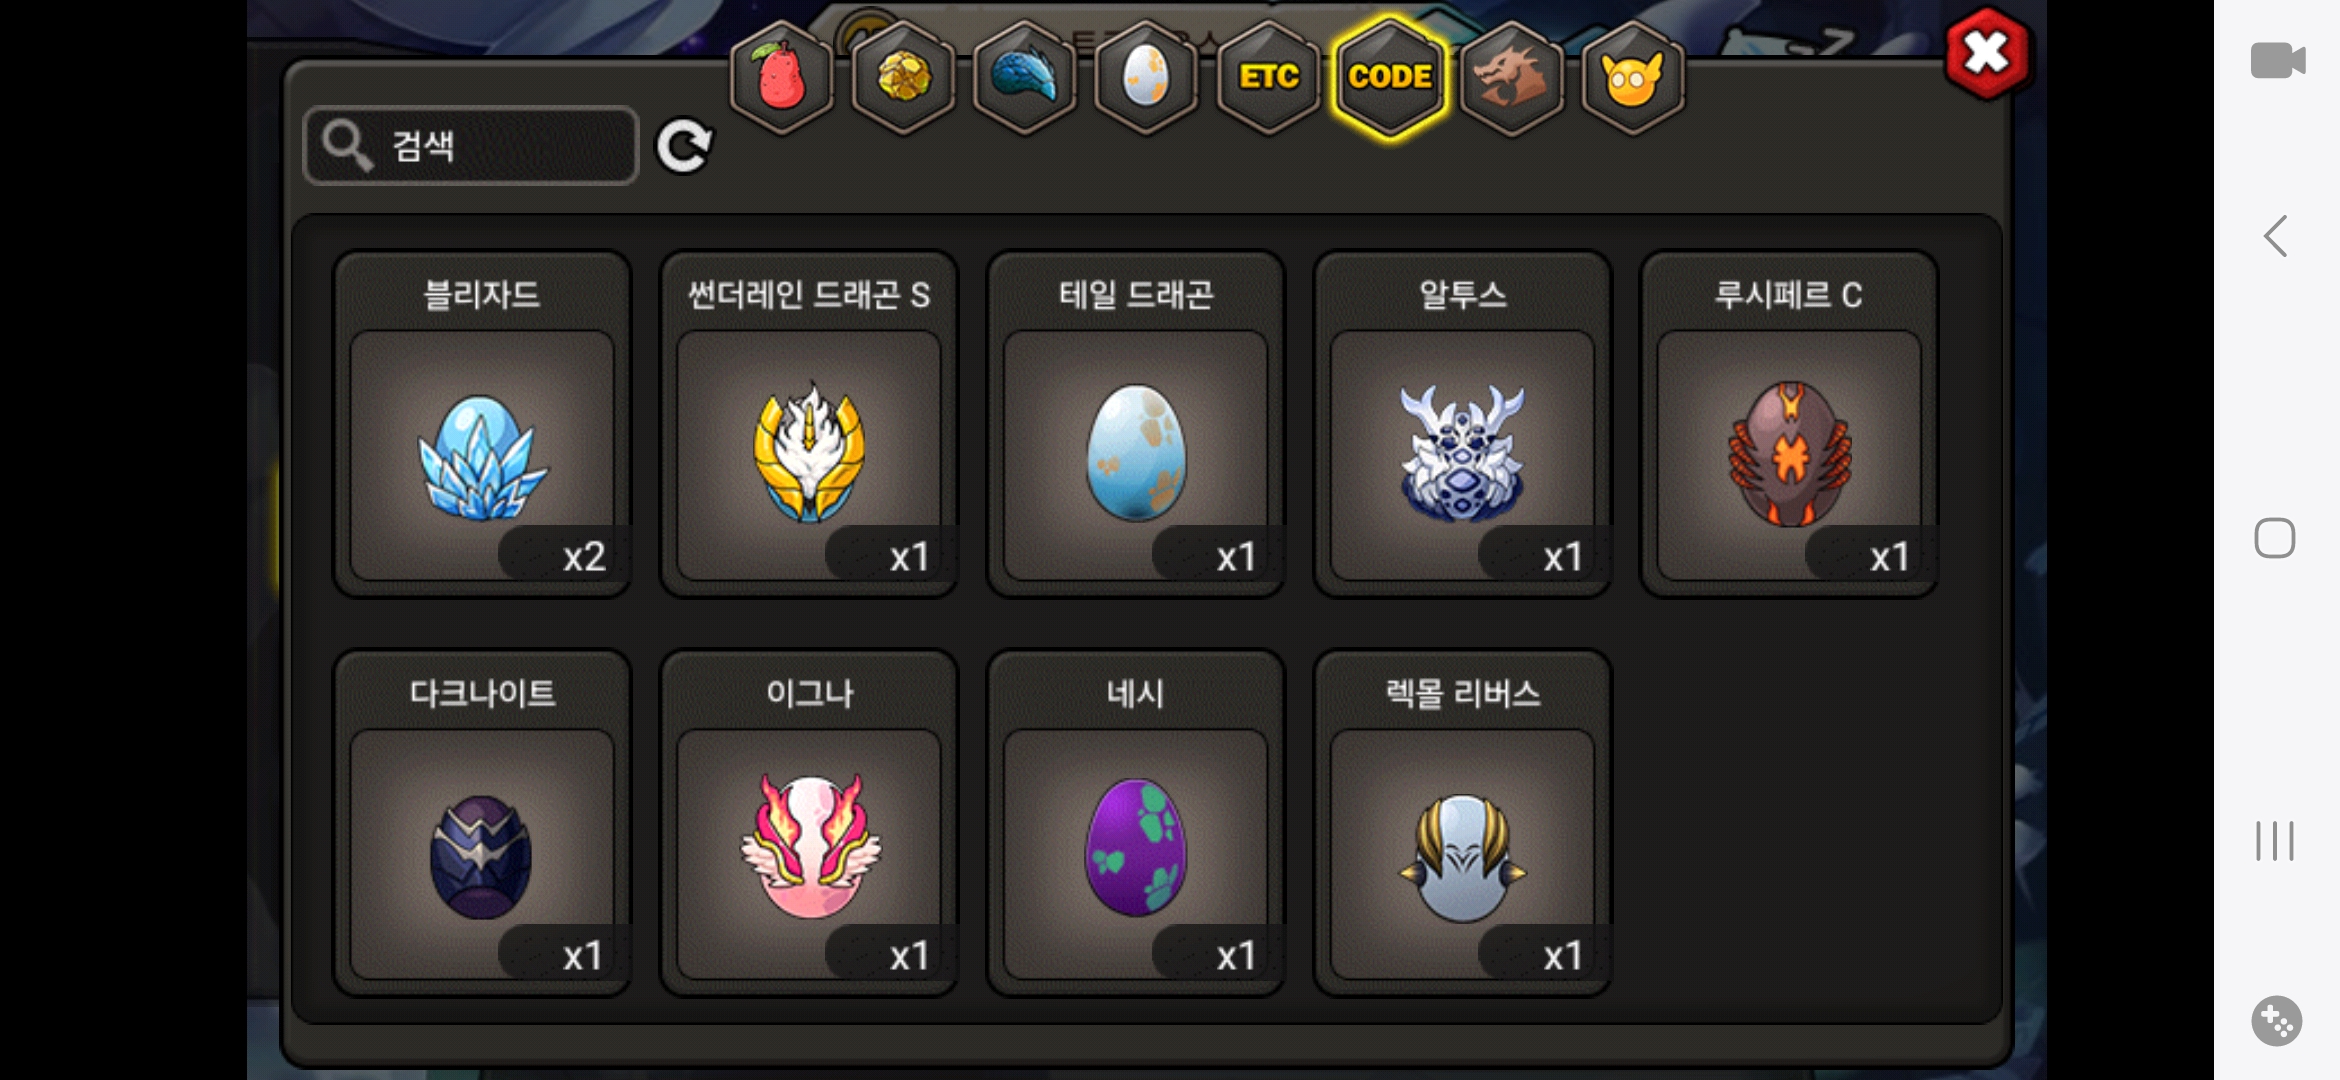Pick the 테일 드래곤 spotted egg
Image resolution: width=2340 pixels, height=1080 pixels.
coord(1136,424)
